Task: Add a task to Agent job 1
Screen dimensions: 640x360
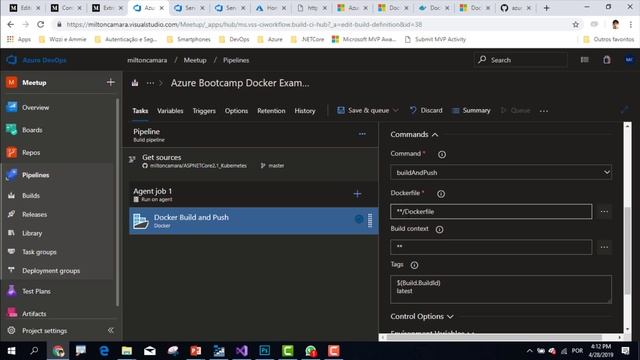Action: [x=357, y=194]
